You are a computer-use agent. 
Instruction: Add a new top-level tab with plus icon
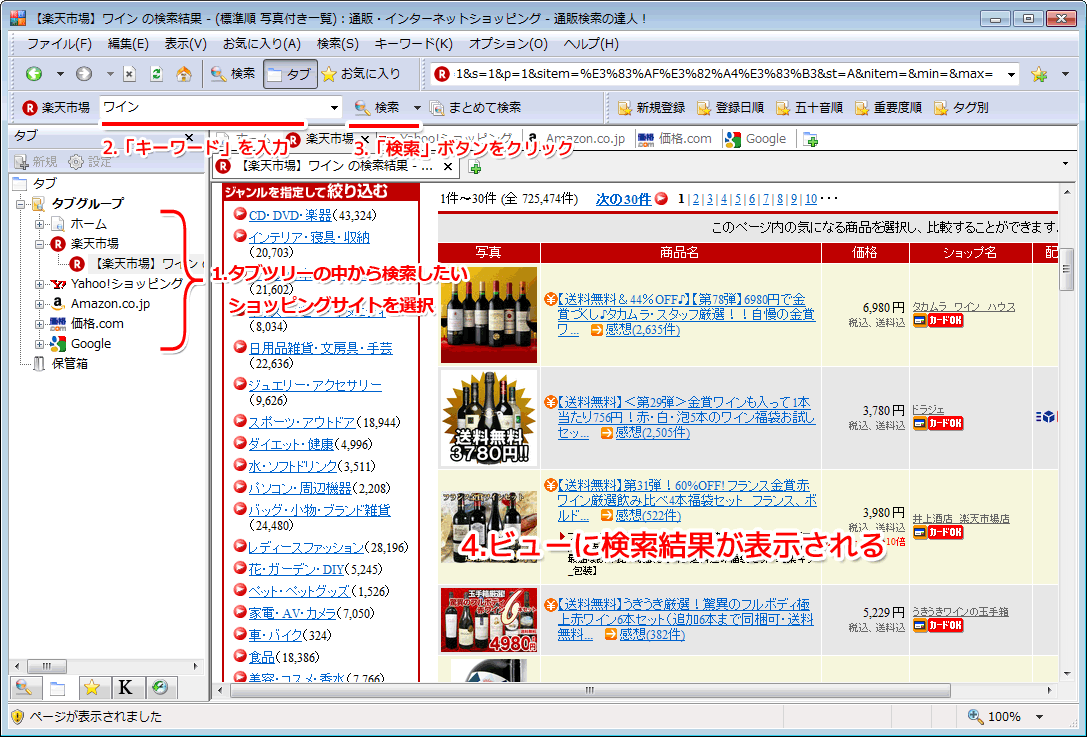[810, 139]
